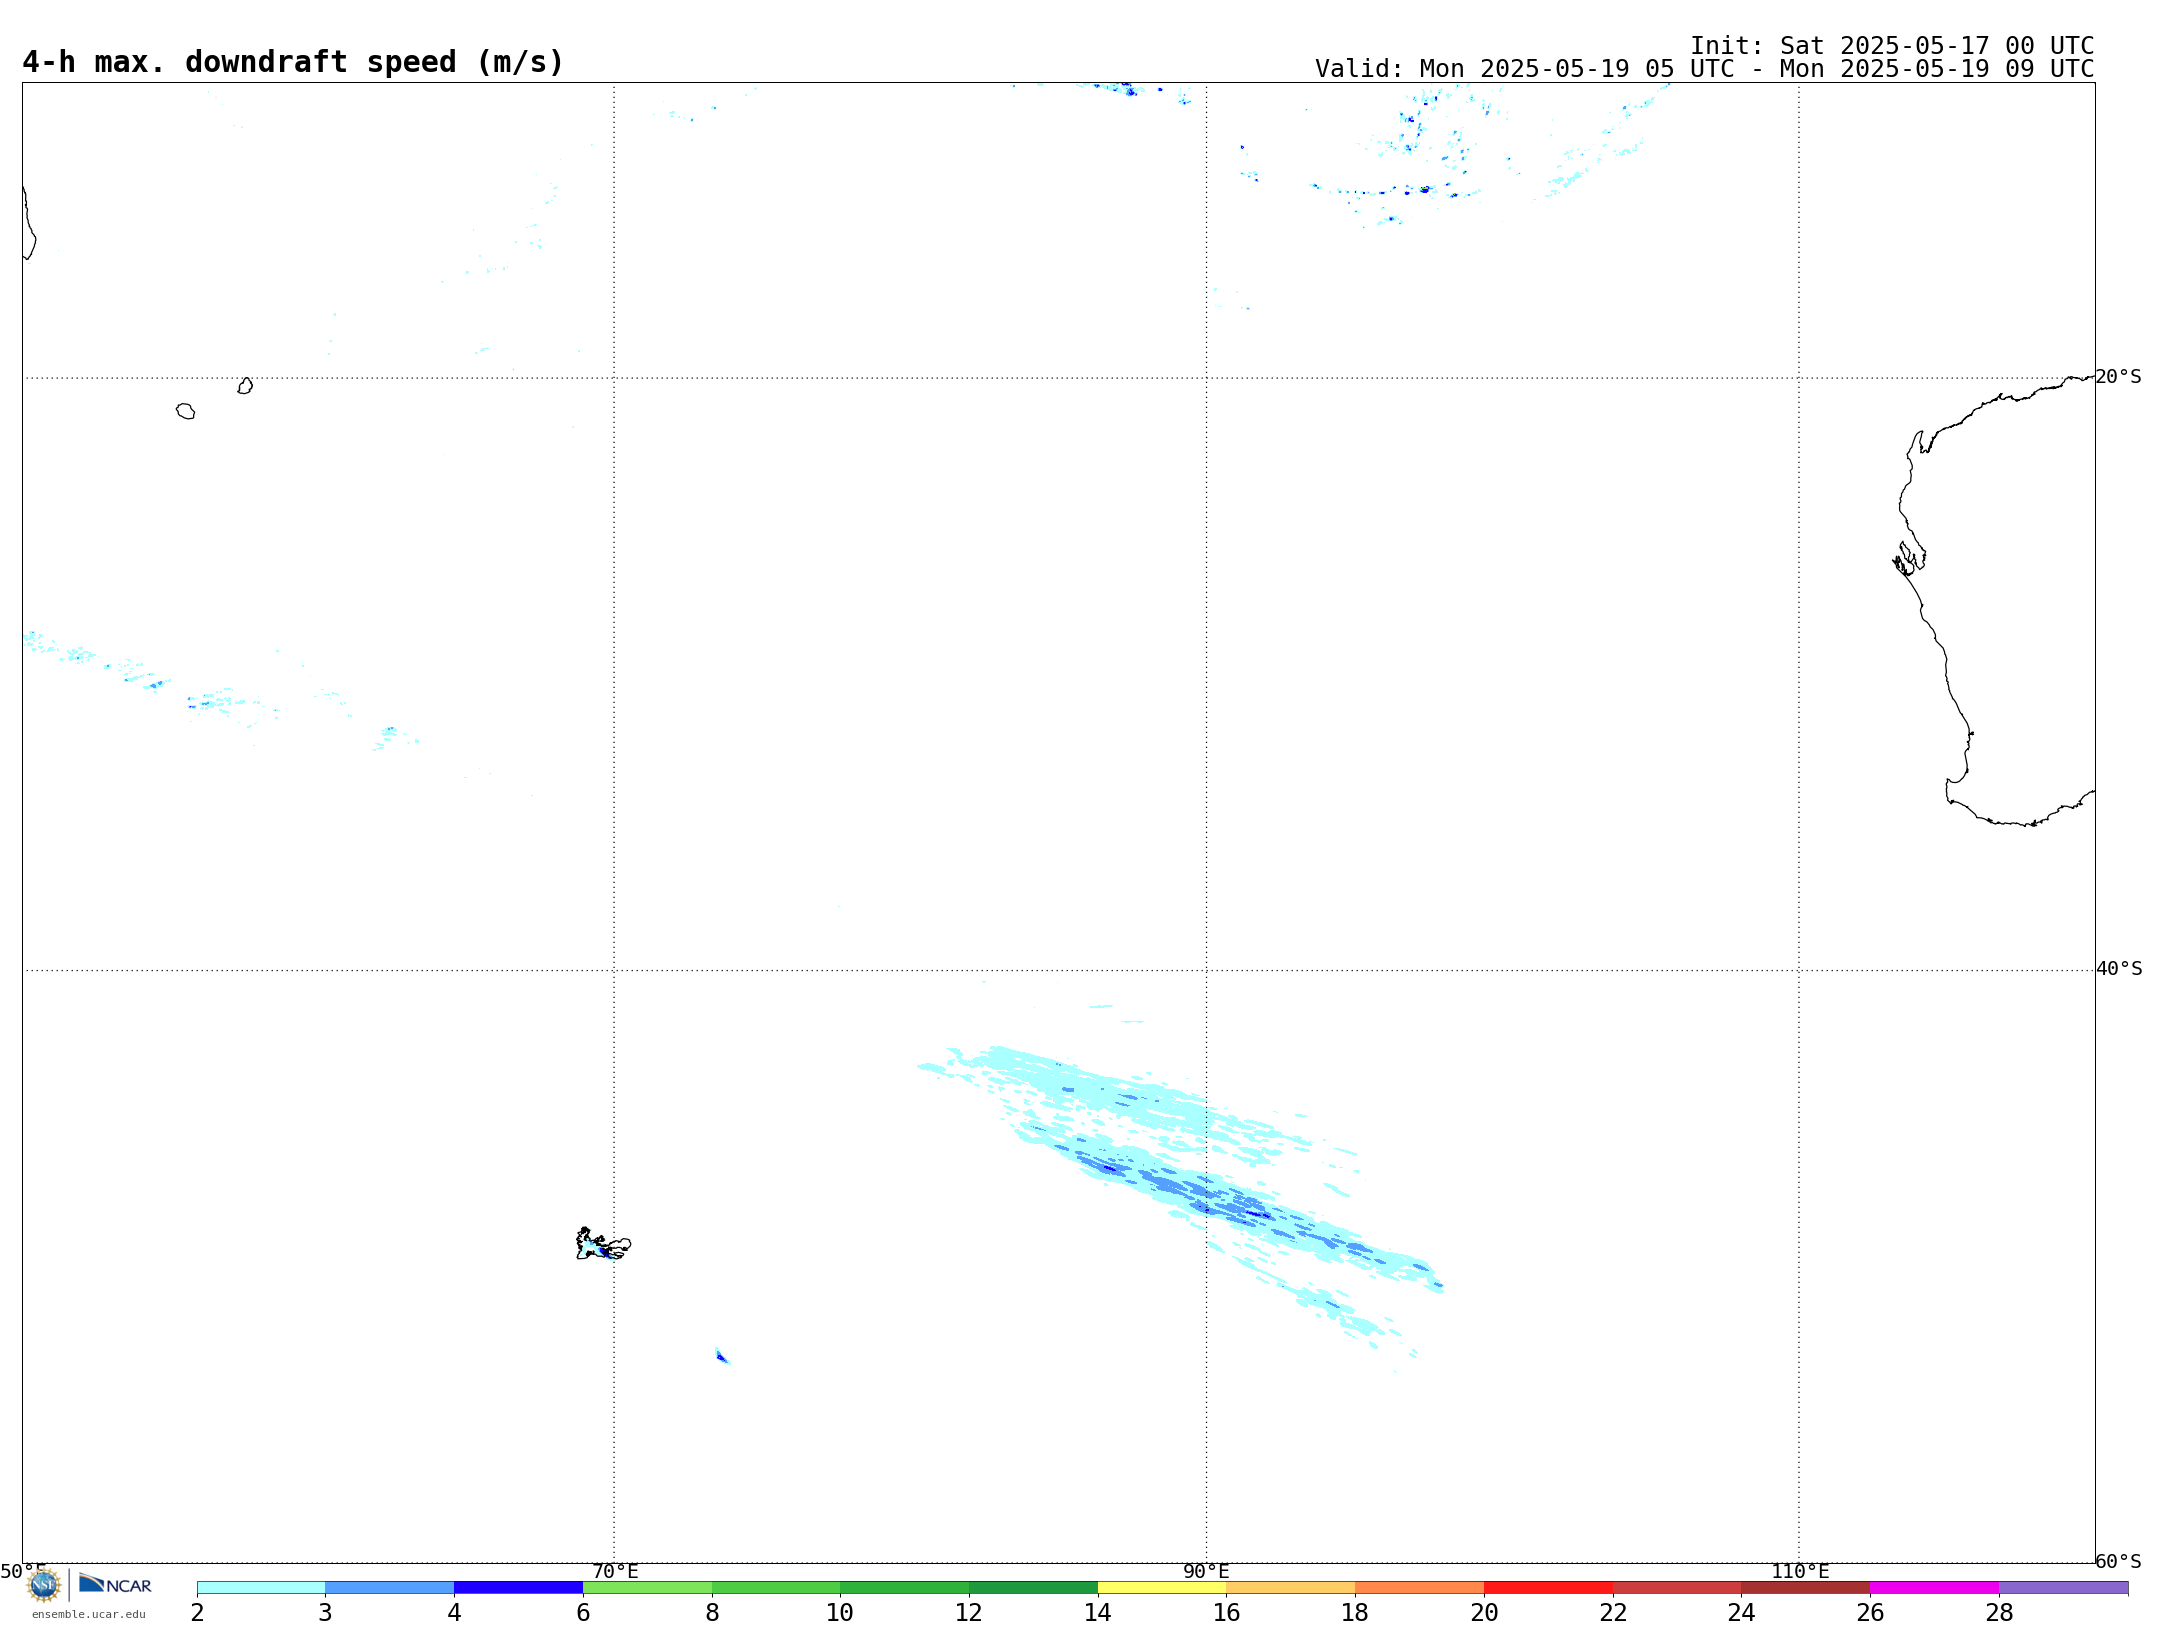
Task: Open the ensemble.ucar.edu link text
Action: (x=88, y=1614)
